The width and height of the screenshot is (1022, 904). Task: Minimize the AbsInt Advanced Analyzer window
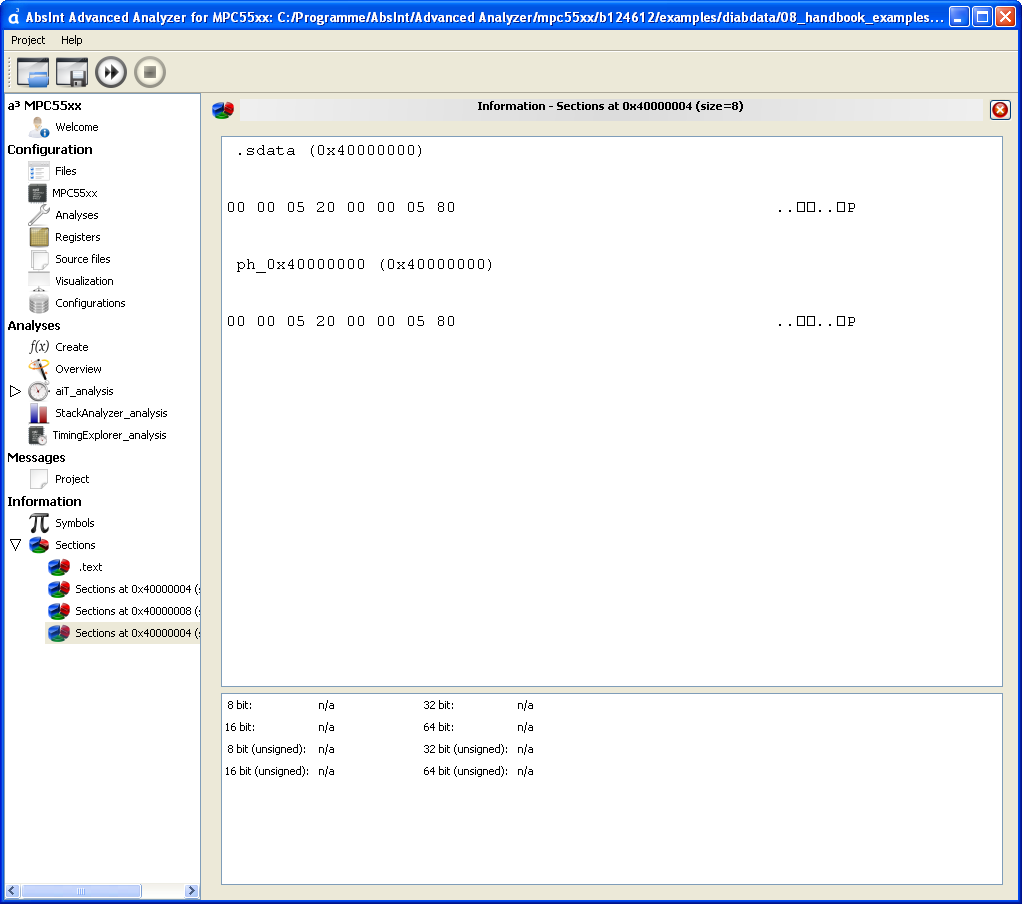point(958,16)
